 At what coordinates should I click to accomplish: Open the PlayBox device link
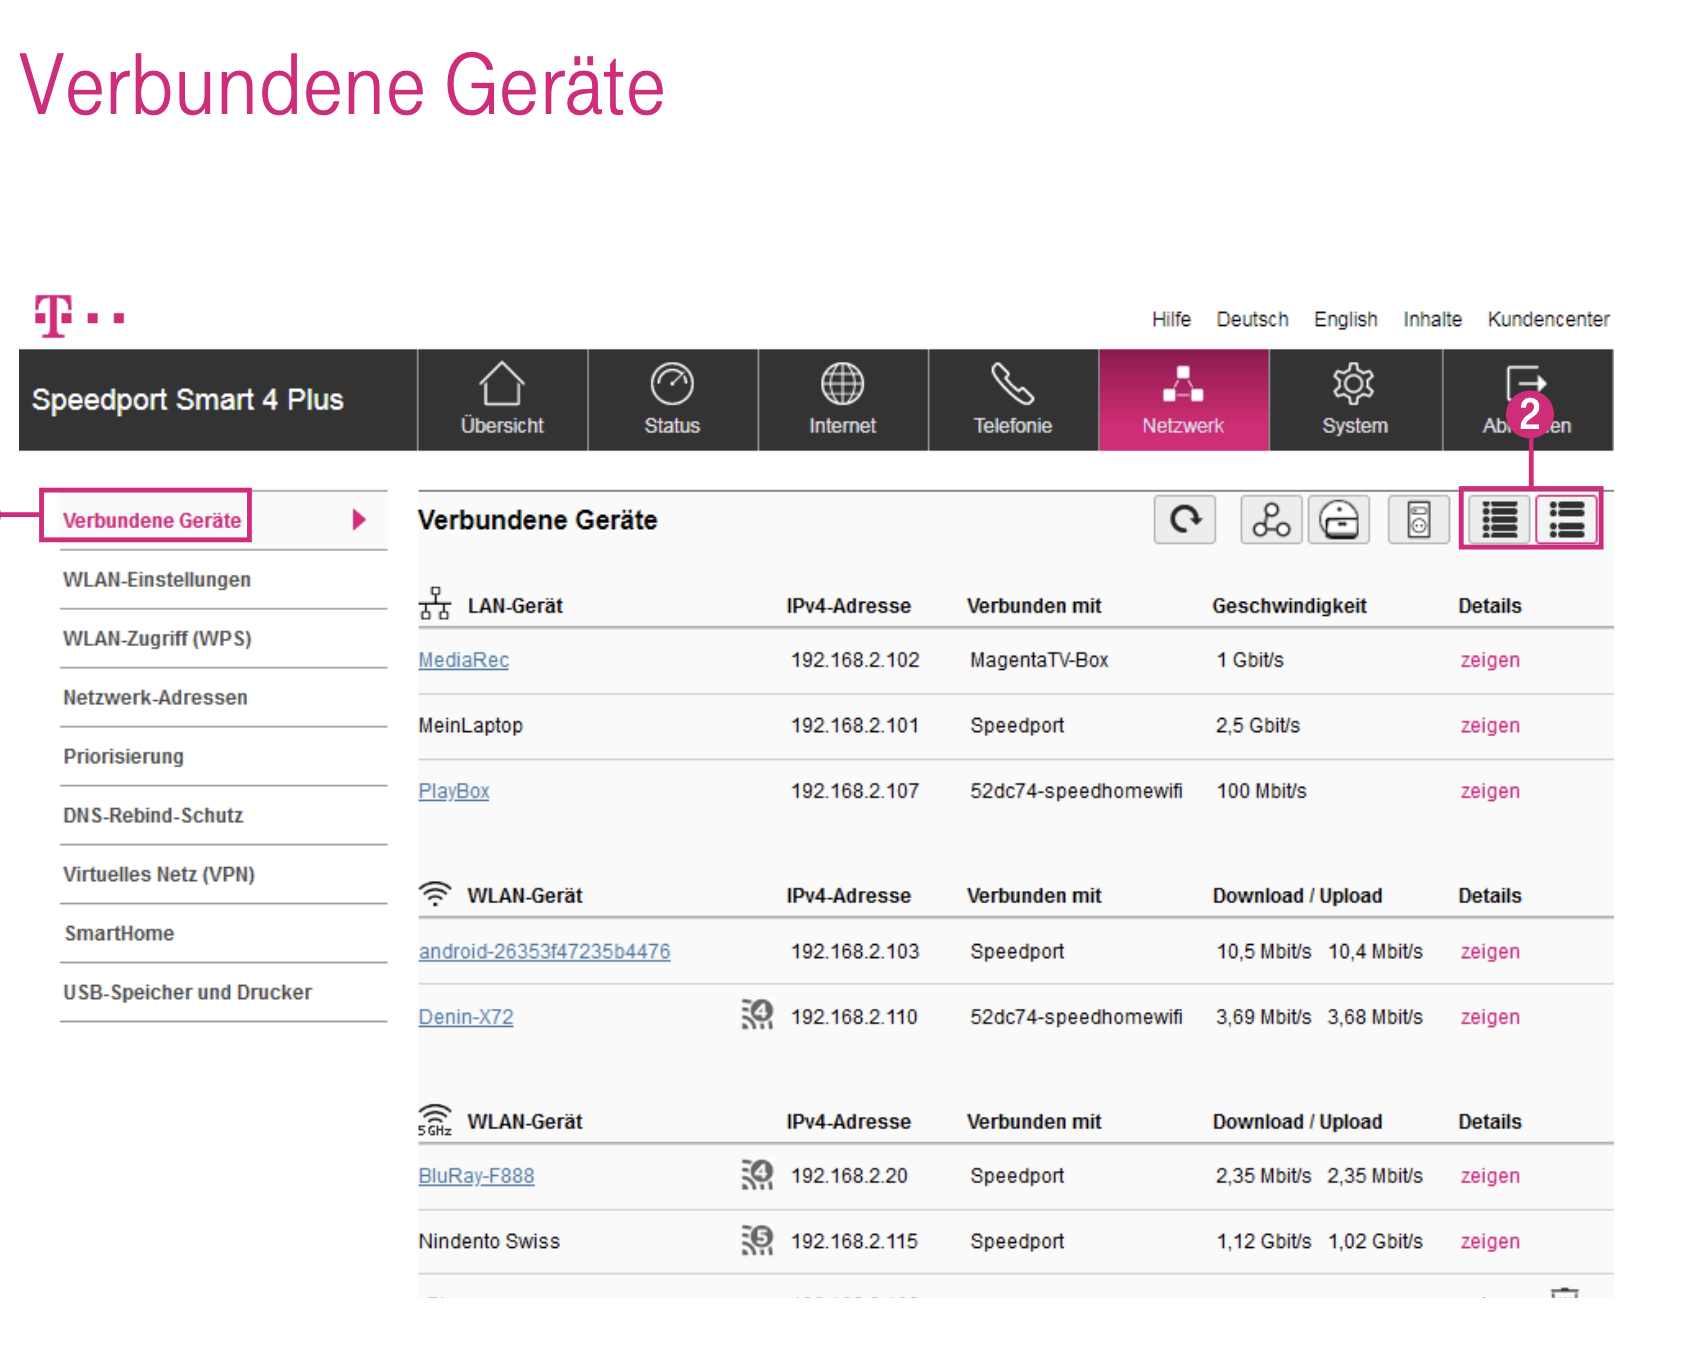pos(453,791)
